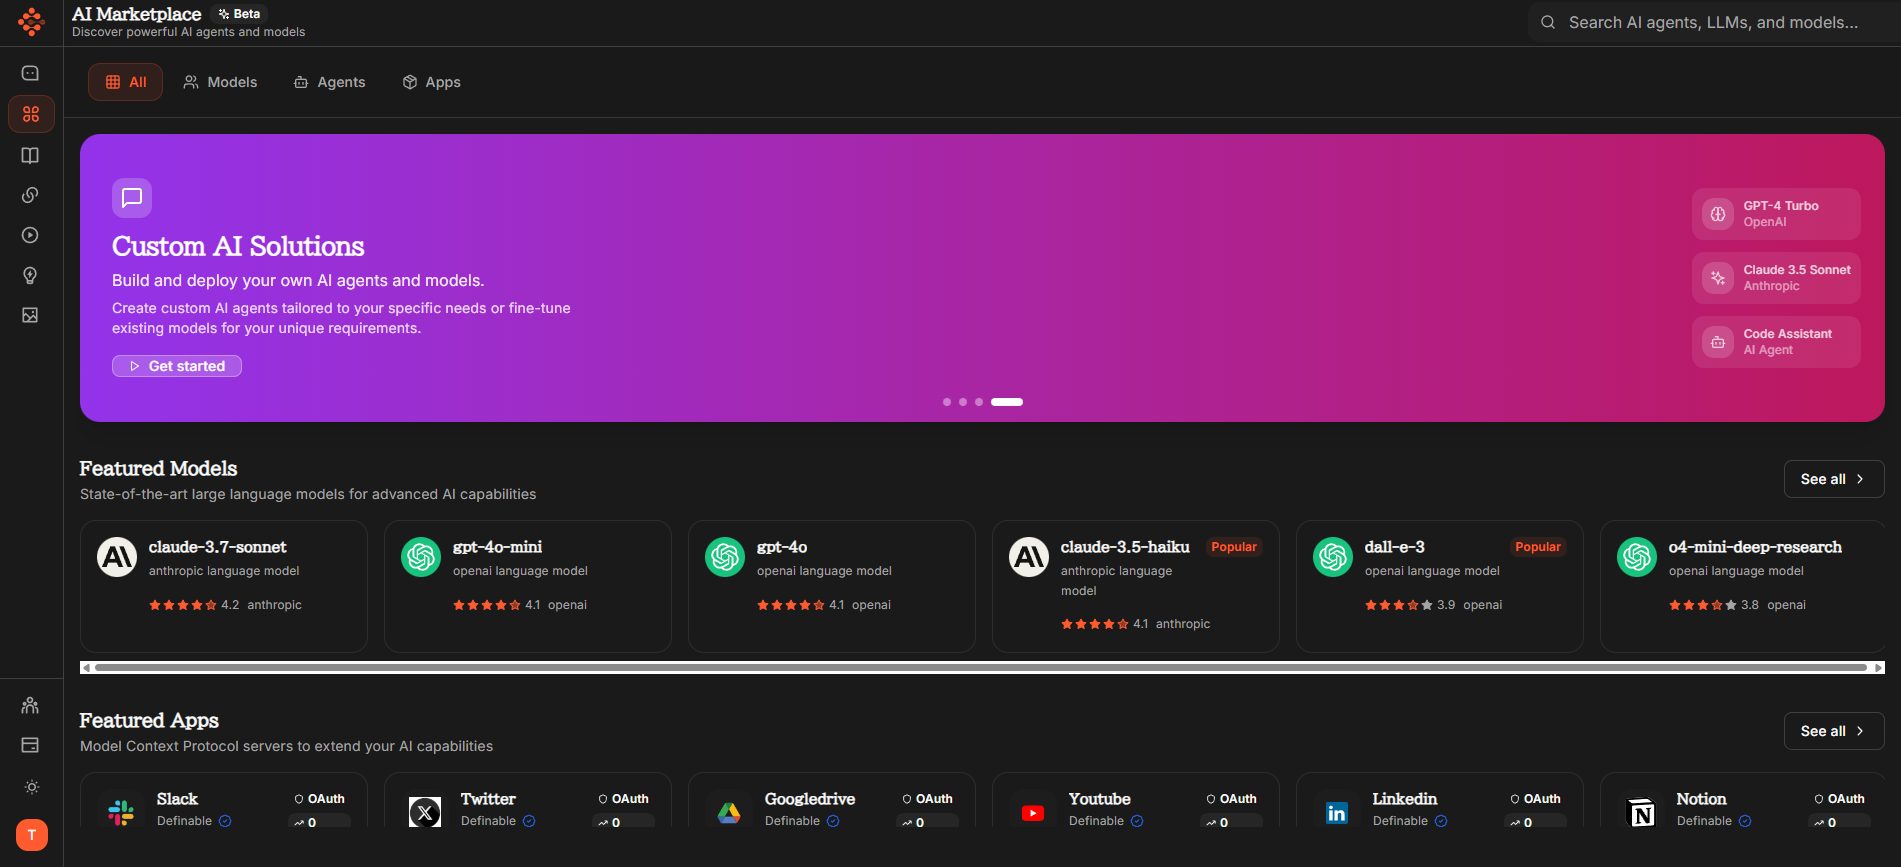
Task: Open the claude-3.7-sonnet model title
Action: tap(217, 547)
